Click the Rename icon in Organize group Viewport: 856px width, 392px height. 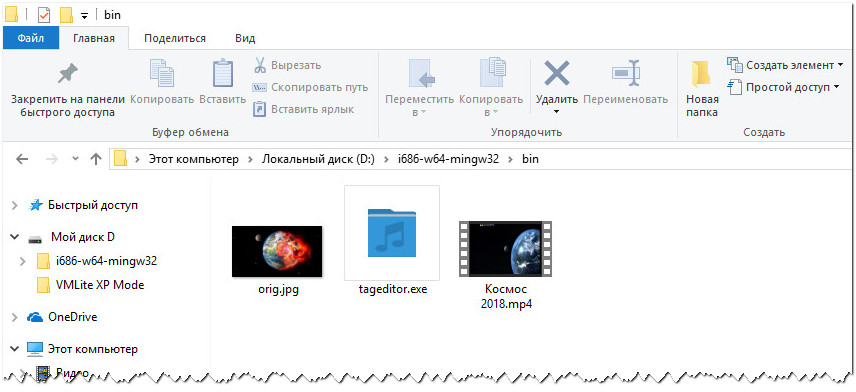626,73
